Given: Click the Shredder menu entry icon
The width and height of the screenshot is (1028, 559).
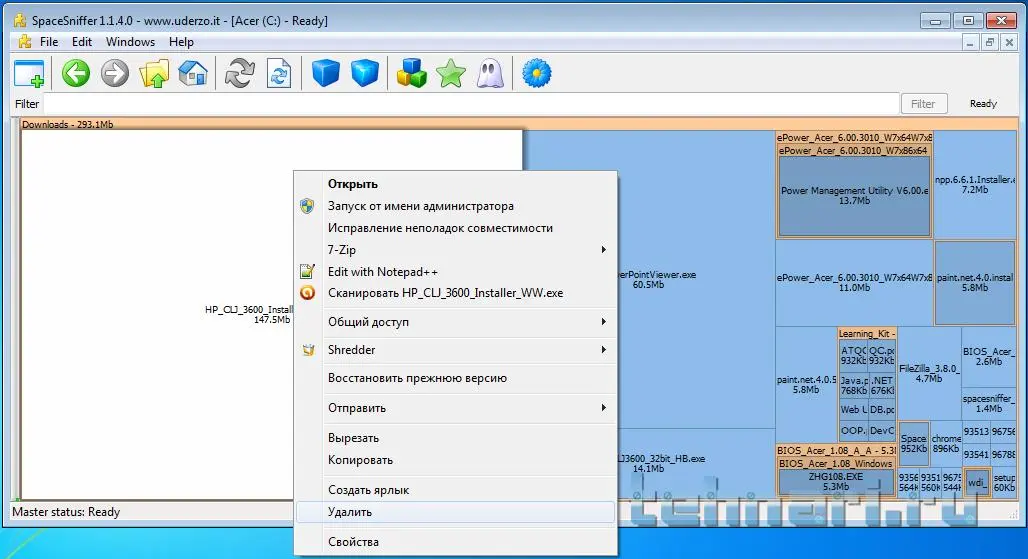Looking at the screenshot, I should (x=307, y=350).
